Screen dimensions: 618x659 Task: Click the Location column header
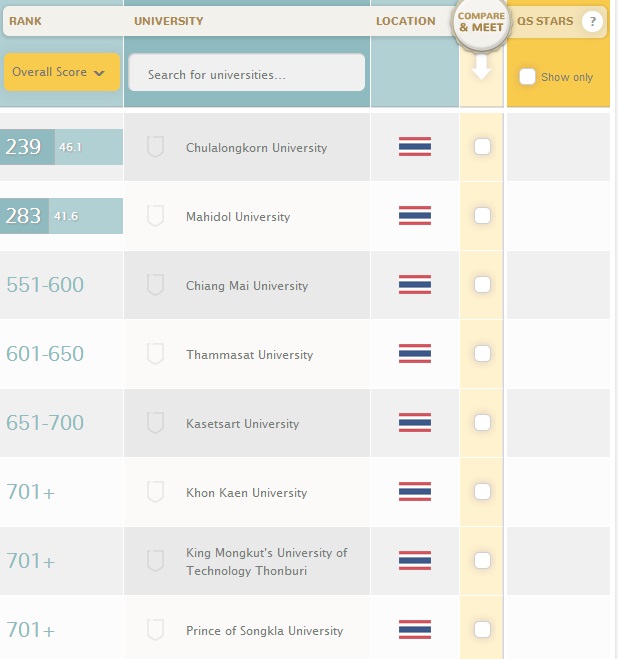(x=405, y=21)
